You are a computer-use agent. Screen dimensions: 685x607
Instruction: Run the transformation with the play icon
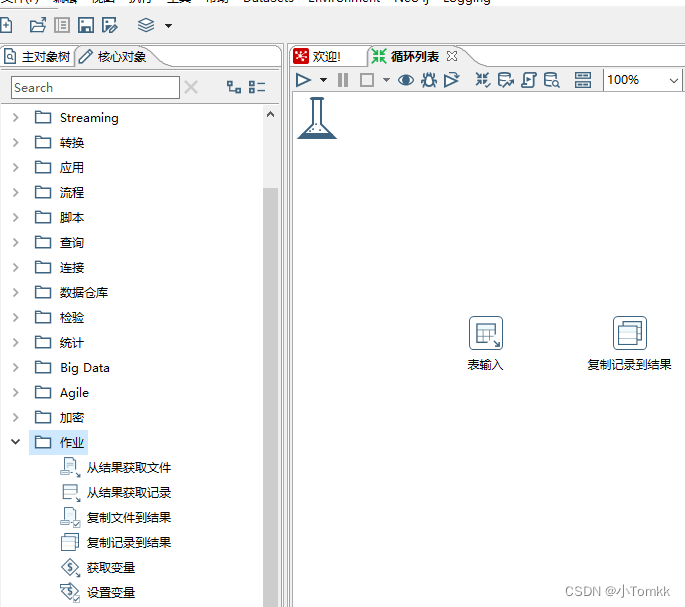tap(303, 80)
